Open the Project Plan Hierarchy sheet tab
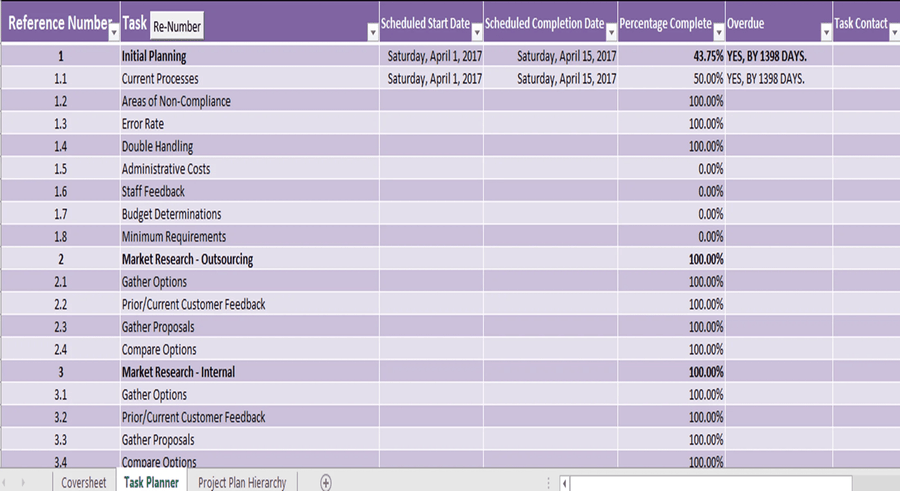The height and width of the screenshot is (491, 900). pos(242,482)
